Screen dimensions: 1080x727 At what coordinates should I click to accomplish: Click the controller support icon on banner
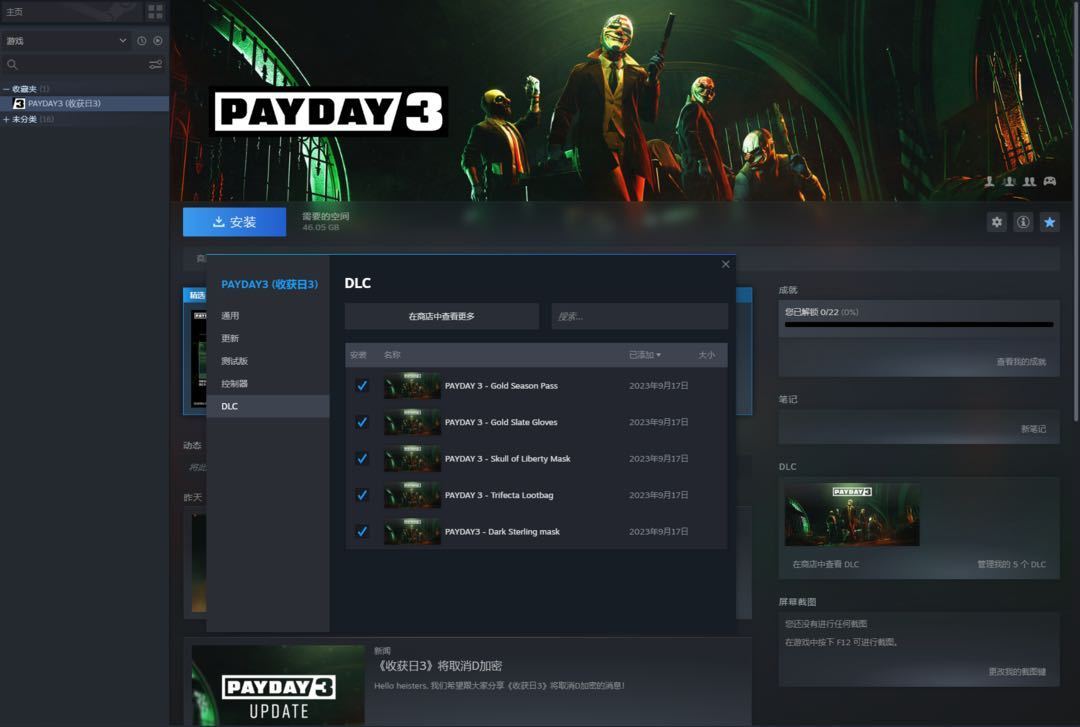click(x=1049, y=181)
